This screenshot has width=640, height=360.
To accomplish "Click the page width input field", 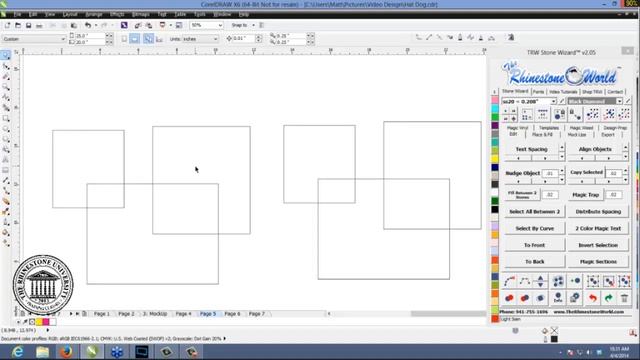I will click(90, 36).
